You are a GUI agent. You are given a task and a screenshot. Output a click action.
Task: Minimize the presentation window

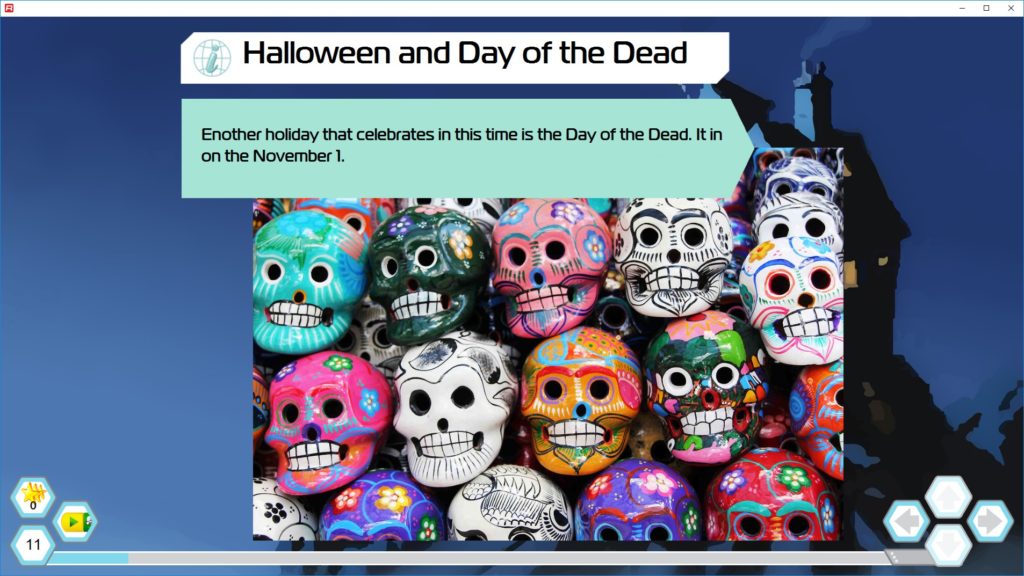pyautogui.click(x=962, y=8)
